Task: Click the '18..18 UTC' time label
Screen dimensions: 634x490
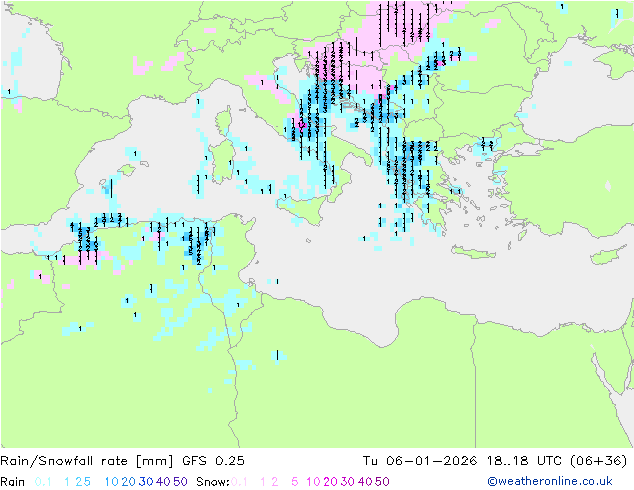Action: pos(524,461)
